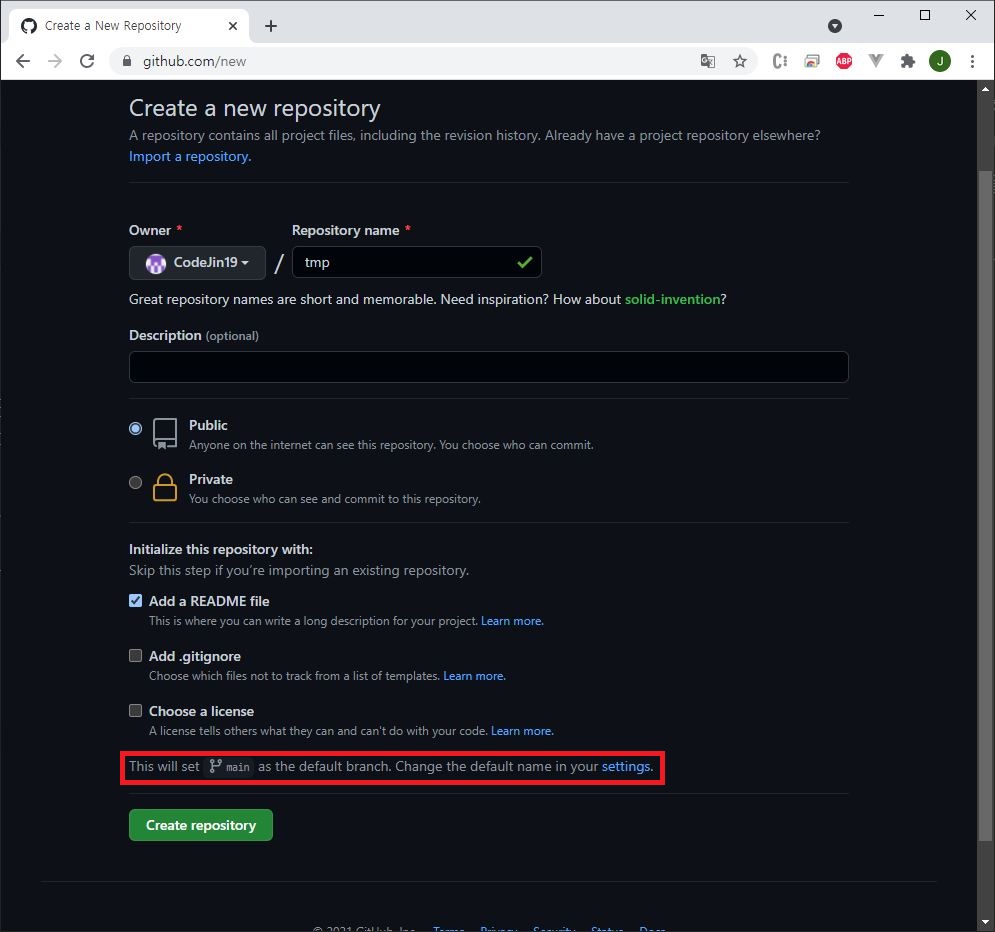The image size is (995, 932).
Task: Bookmark this page with the star icon
Action: click(x=740, y=61)
